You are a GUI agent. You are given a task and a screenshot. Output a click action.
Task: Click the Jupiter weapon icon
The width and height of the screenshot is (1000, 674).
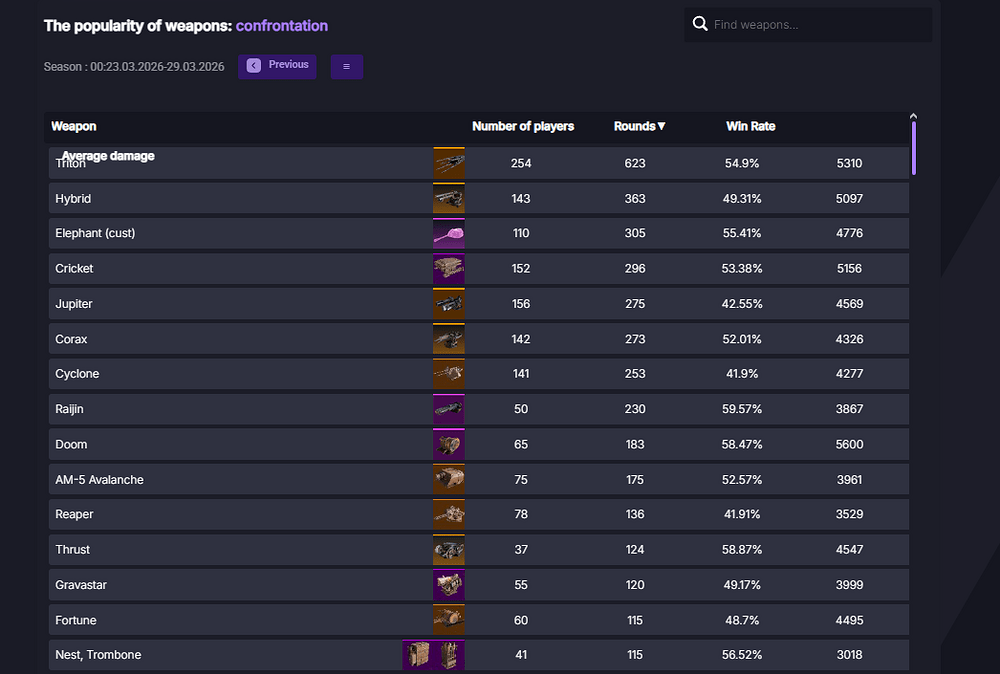pyautogui.click(x=449, y=304)
